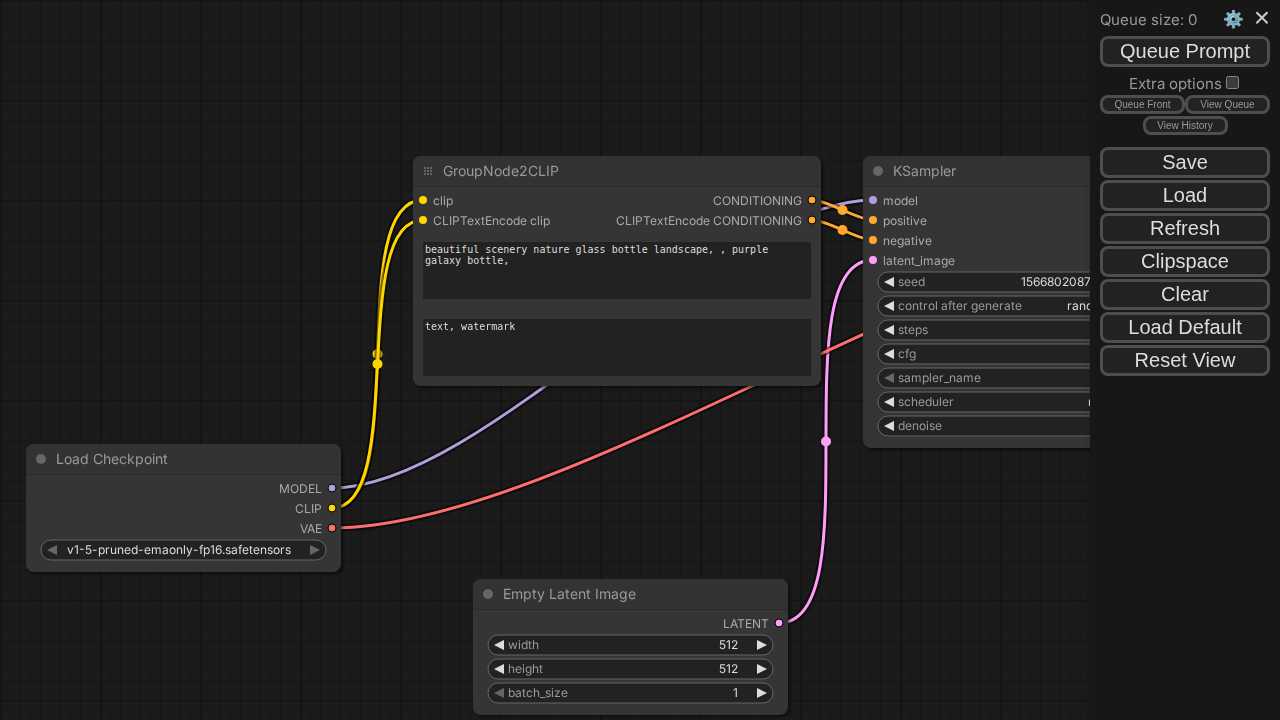1280x720 pixels.
Task: Collapse the Load Checkpoint node dot
Action: pyautogui.click(x=41, y=459)
